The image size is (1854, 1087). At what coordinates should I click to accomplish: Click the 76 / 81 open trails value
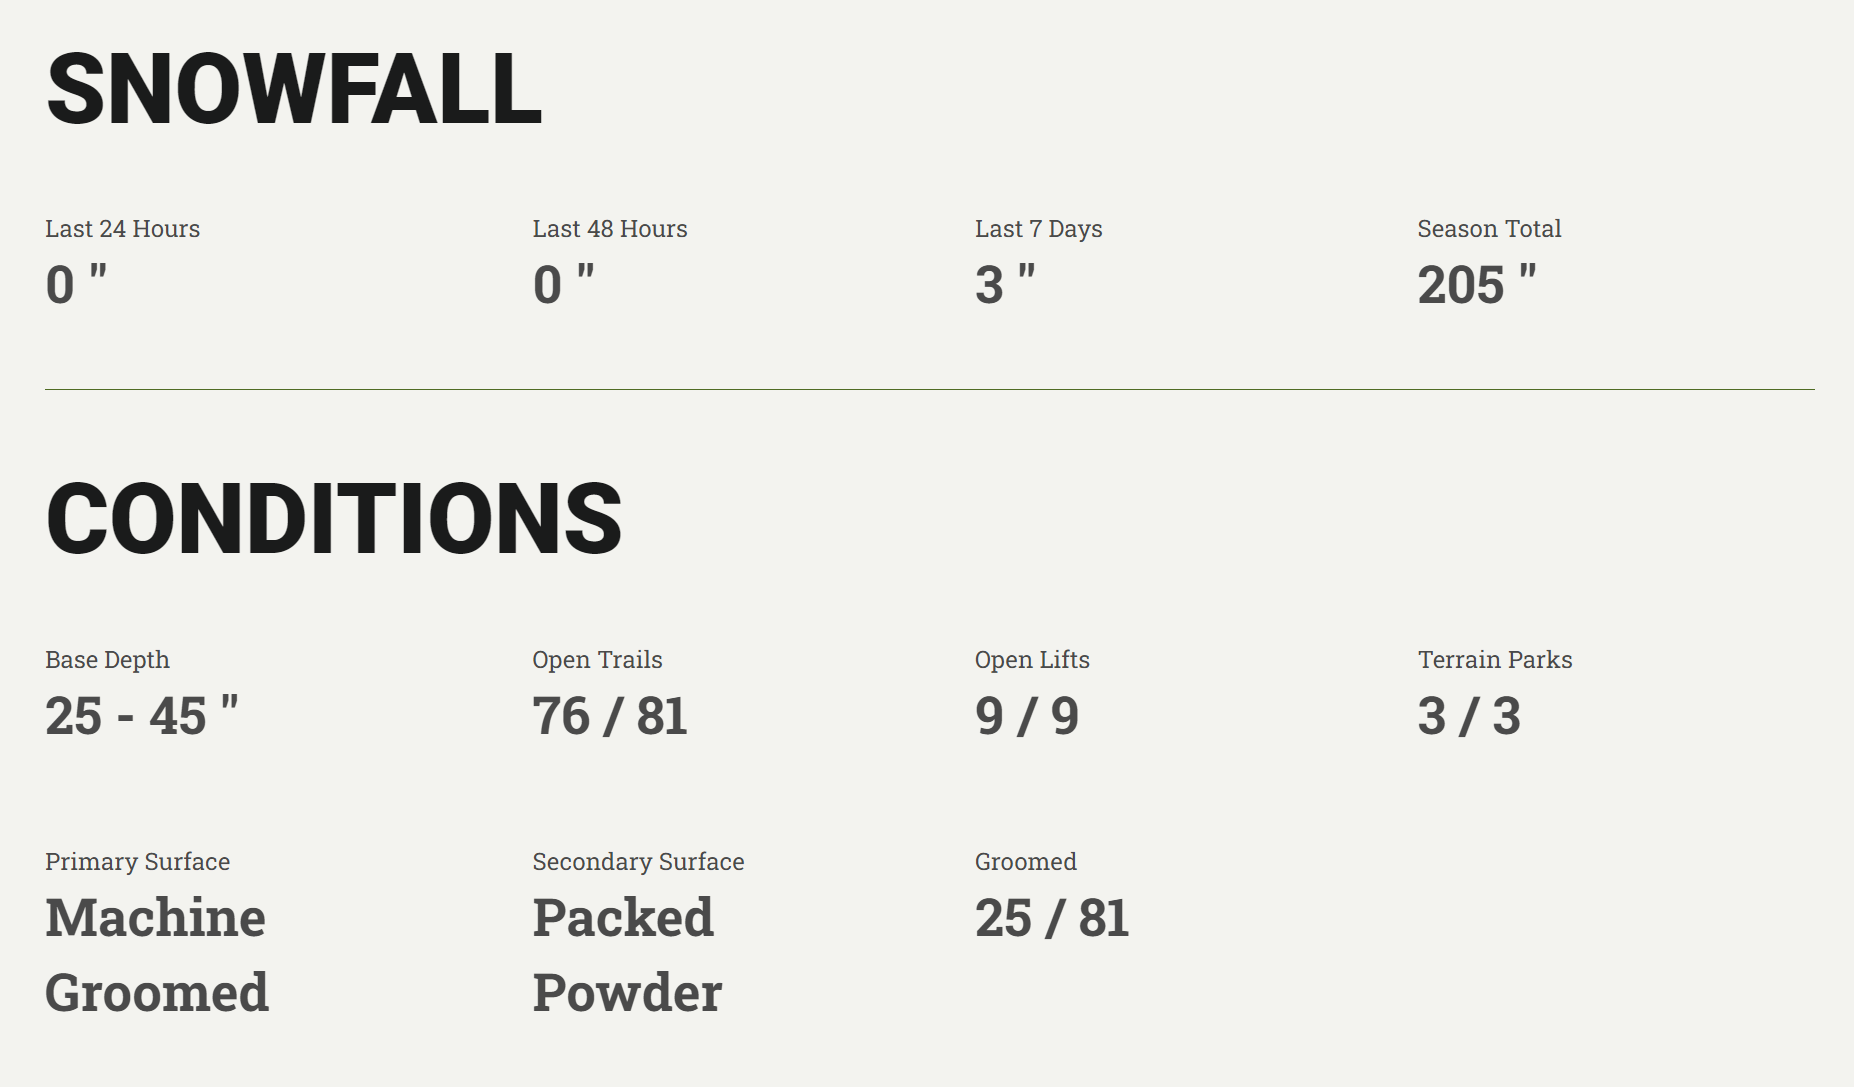(x=610, y=716)
